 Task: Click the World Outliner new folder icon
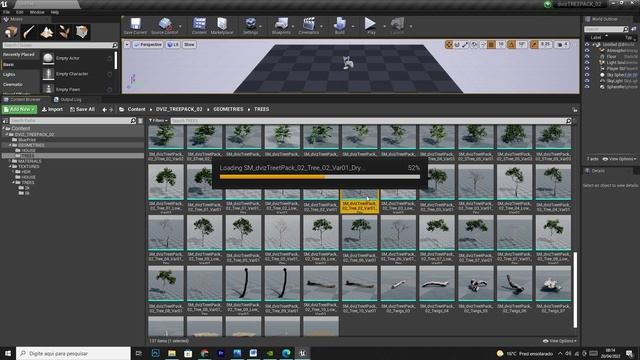(634, 29)
